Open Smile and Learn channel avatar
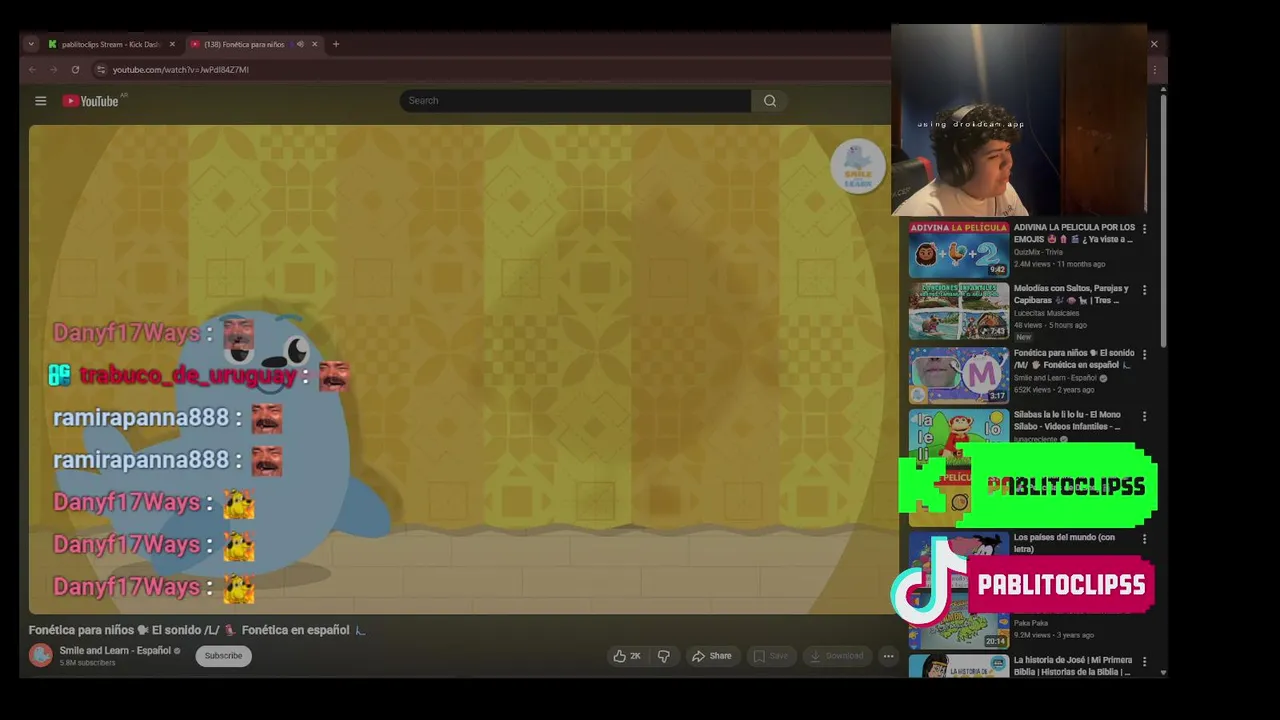This screenshot has height=720, width=1280. coord(41,655)
